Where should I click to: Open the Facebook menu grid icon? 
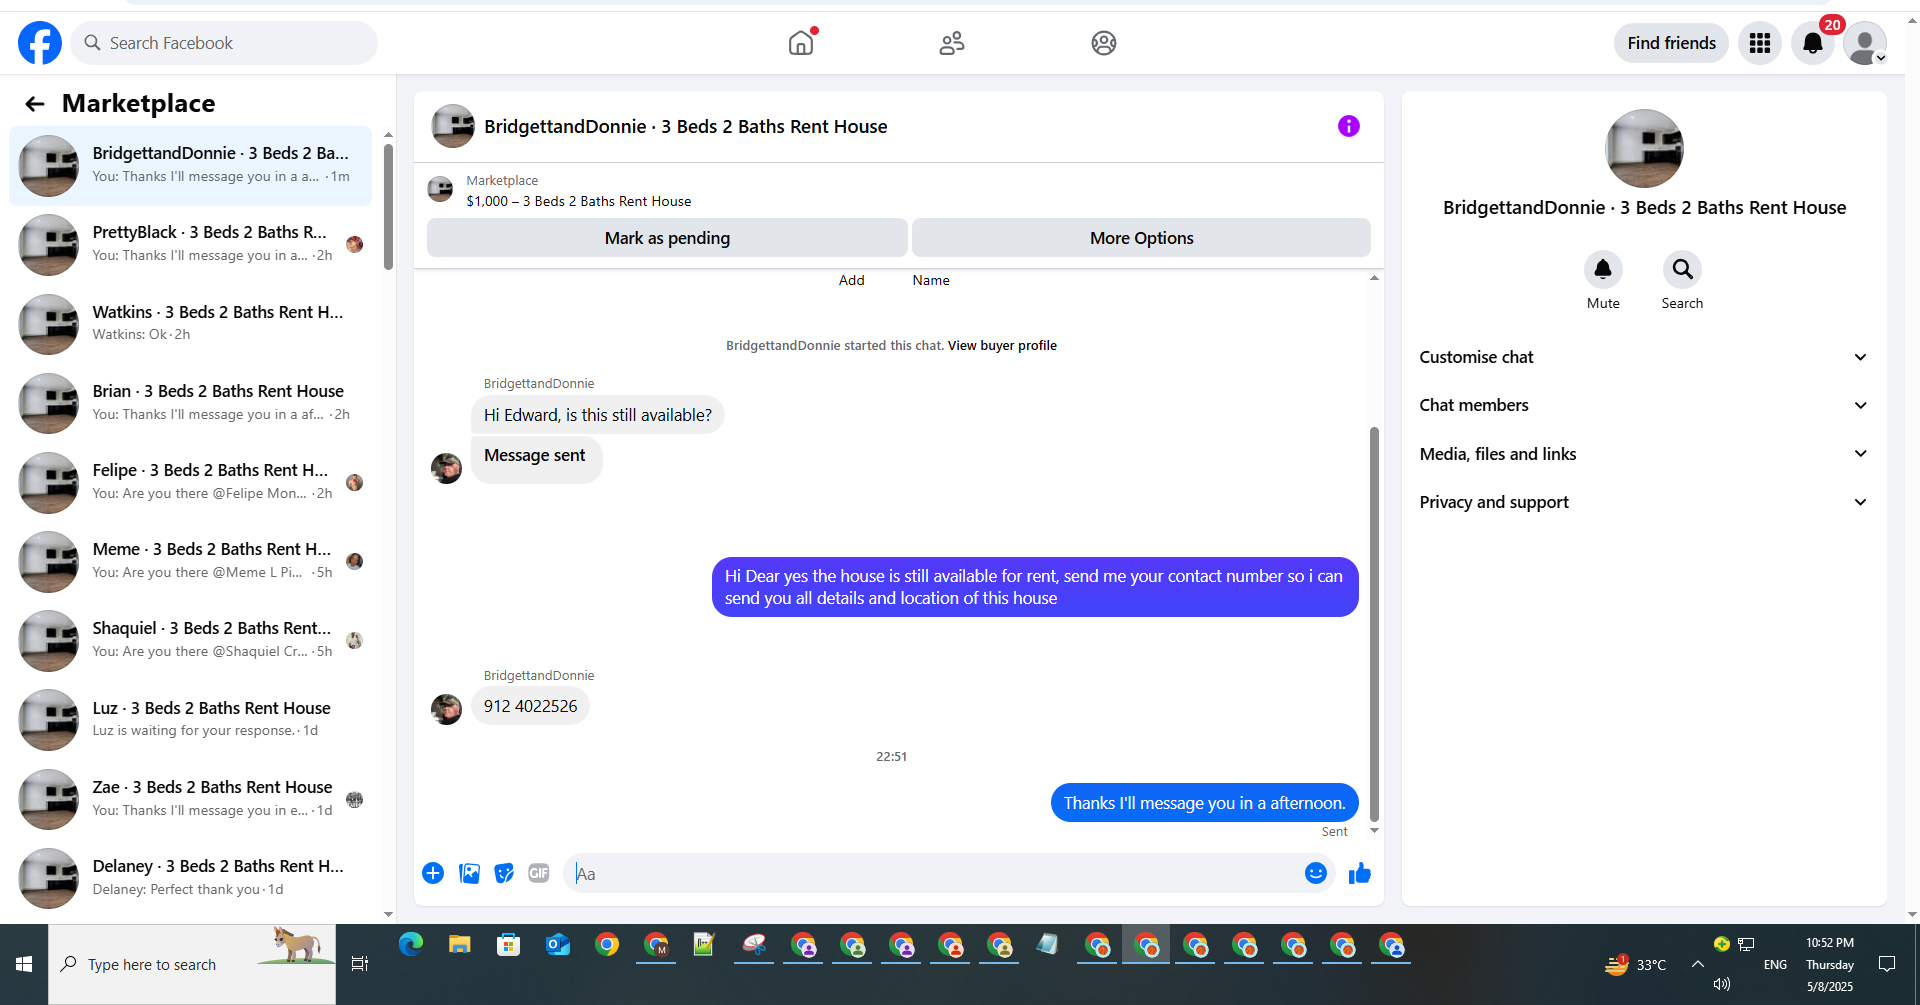tap(1760, 43)
